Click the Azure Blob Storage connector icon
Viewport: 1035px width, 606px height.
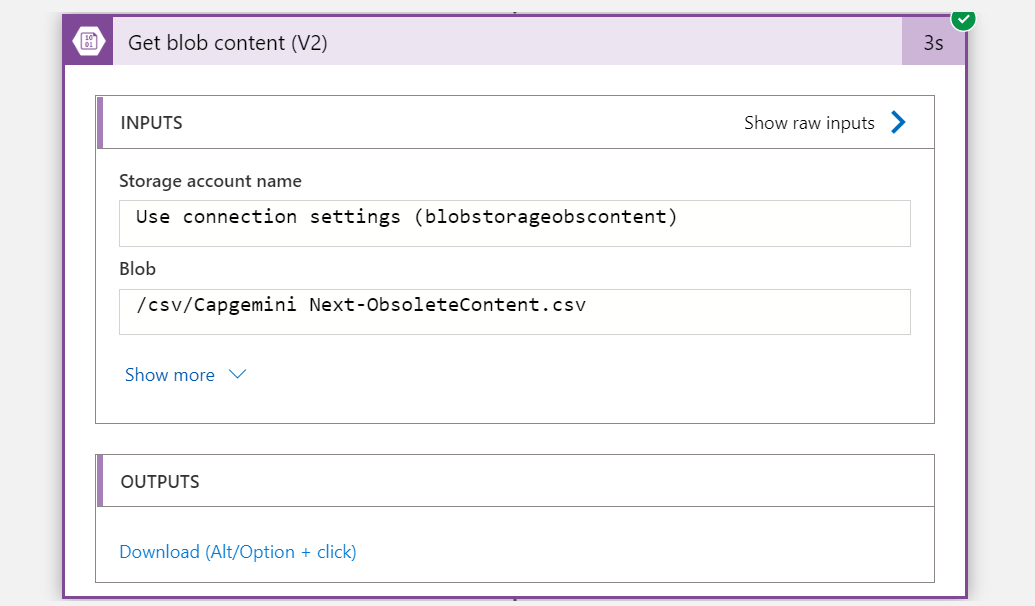88,41
